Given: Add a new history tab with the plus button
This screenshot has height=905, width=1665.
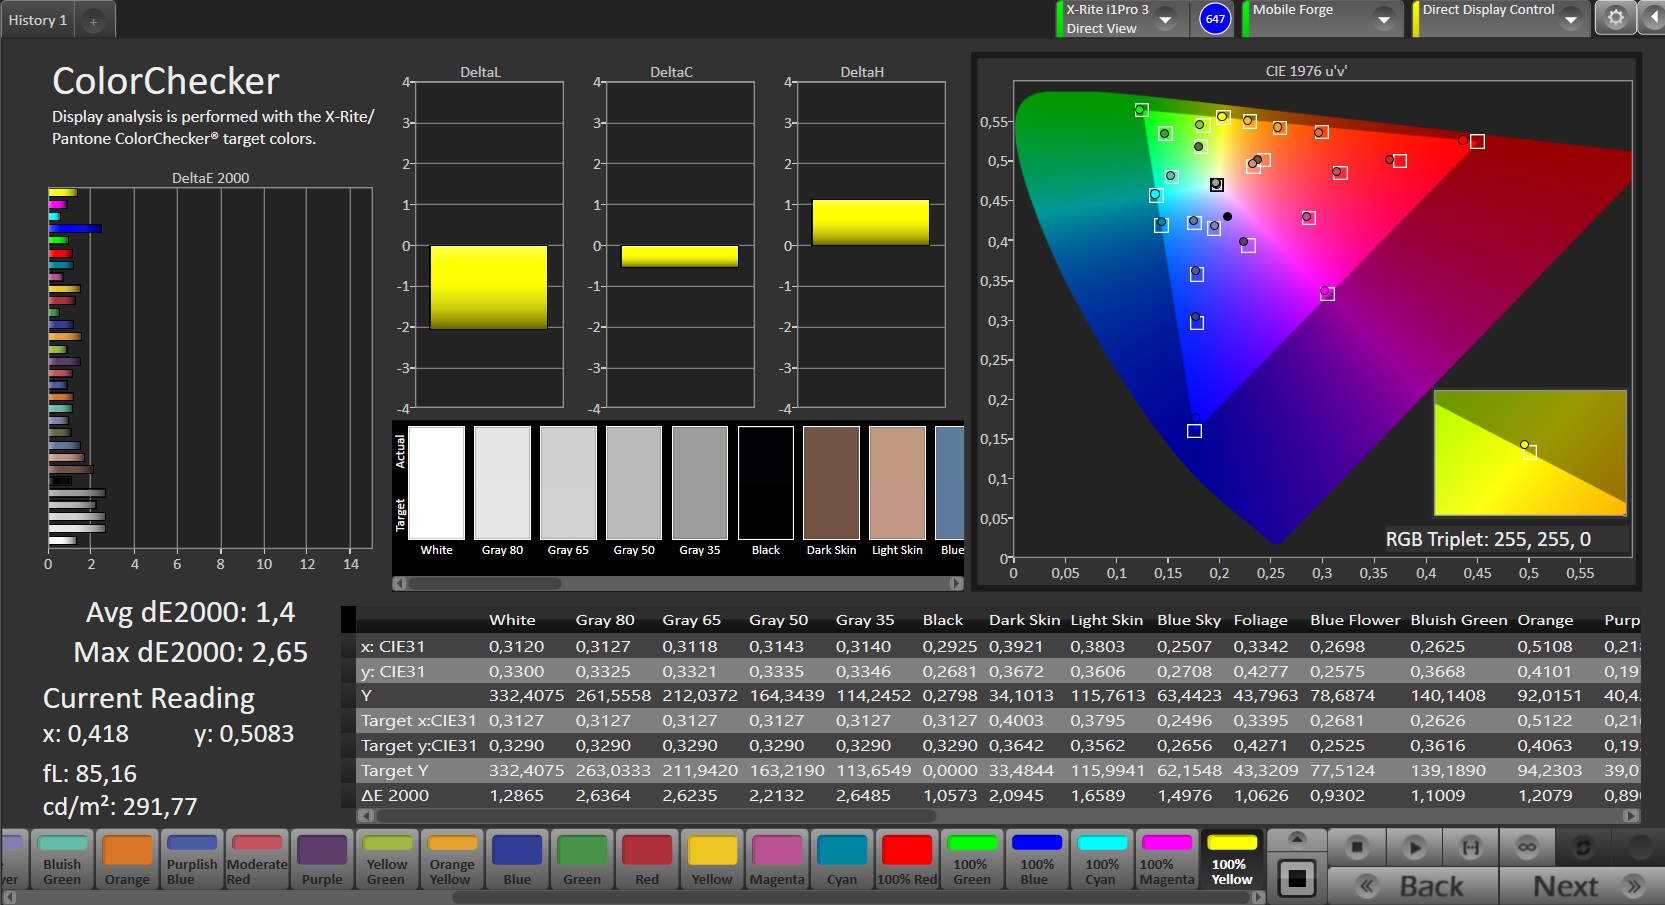Looking at the screenshot, I should 93,21.
